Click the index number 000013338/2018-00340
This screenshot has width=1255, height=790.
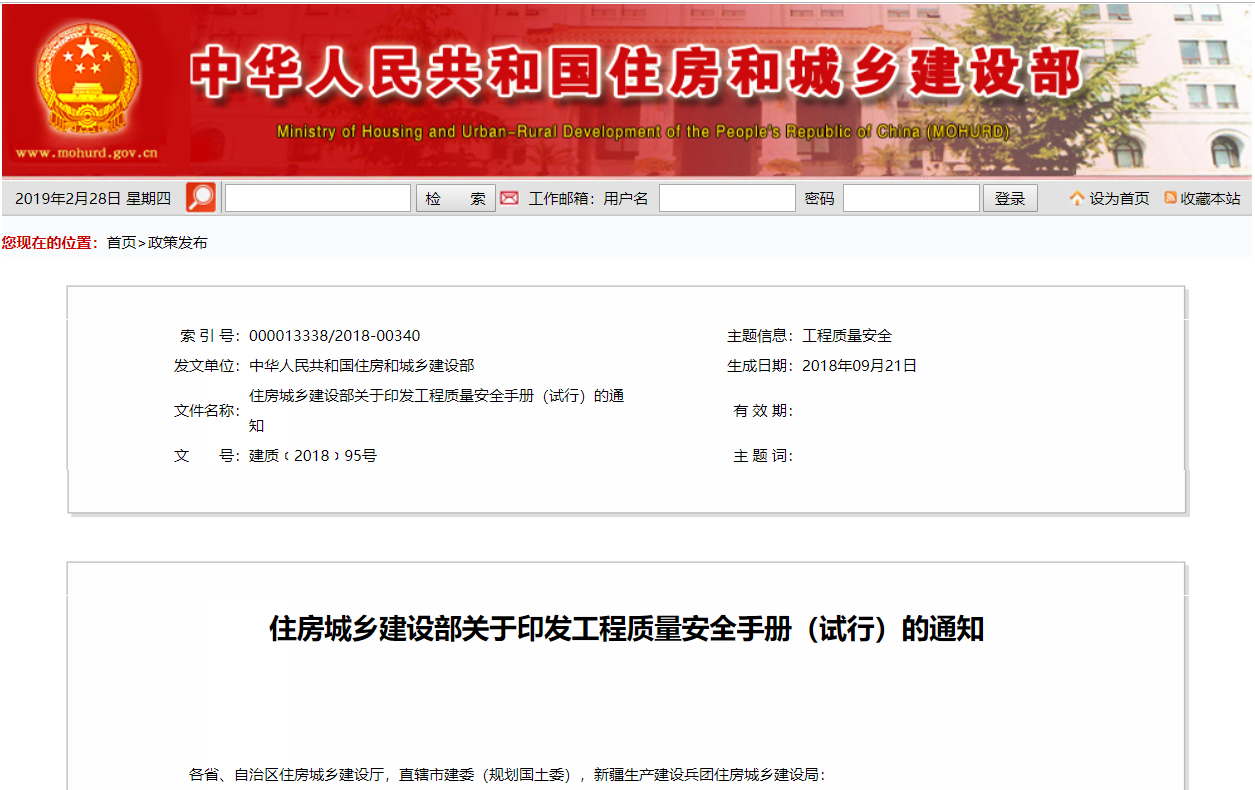(334, 336)
